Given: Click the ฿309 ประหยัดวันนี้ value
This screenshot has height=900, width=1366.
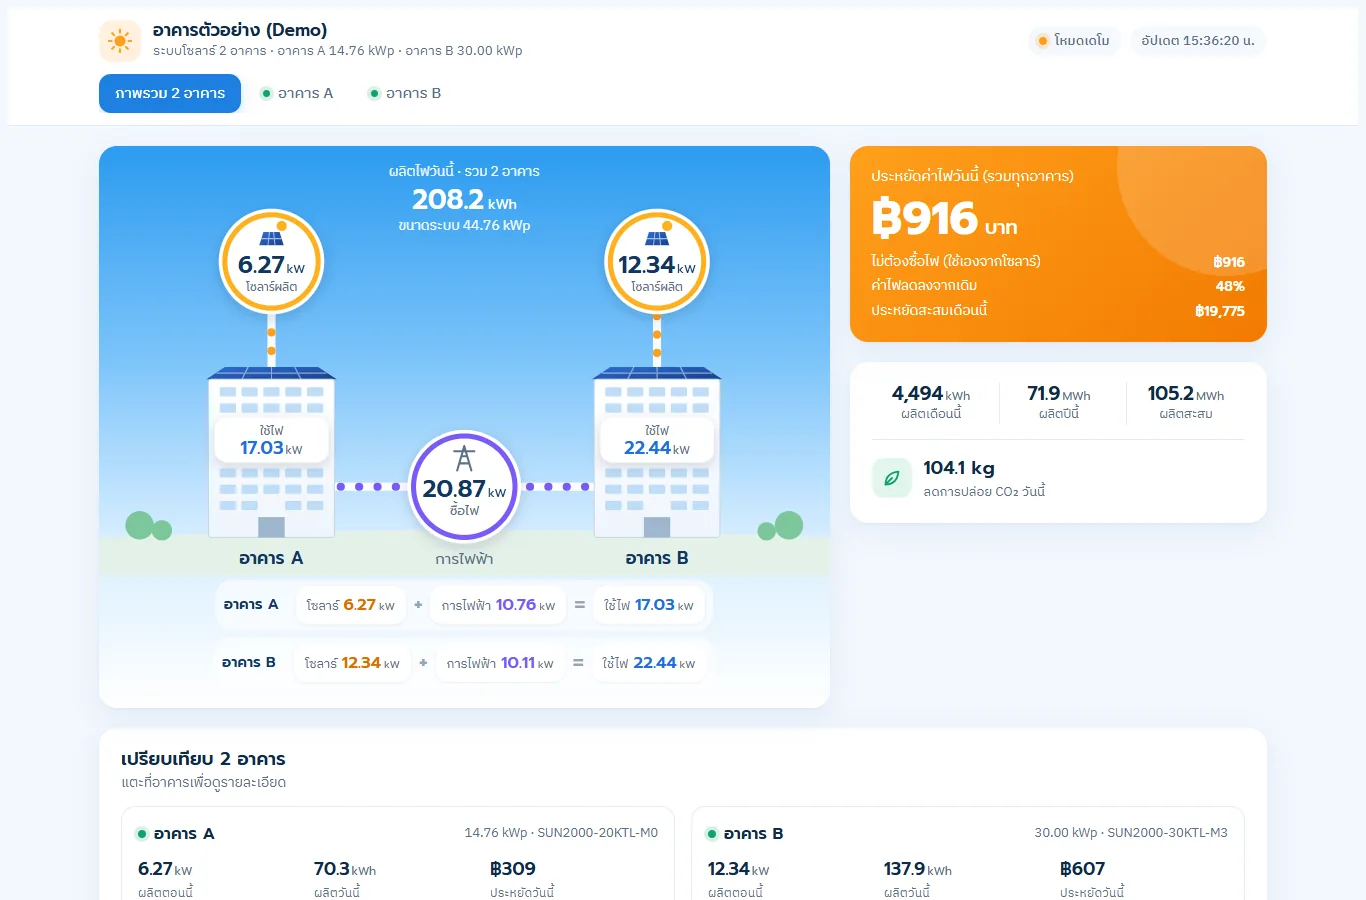Looking at the screenshot, I should tap(513, 869).
